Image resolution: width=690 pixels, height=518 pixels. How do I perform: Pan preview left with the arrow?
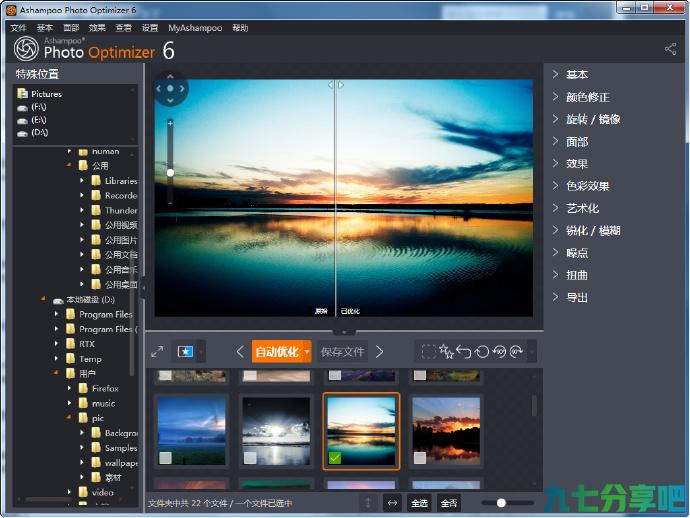(158, 88)
